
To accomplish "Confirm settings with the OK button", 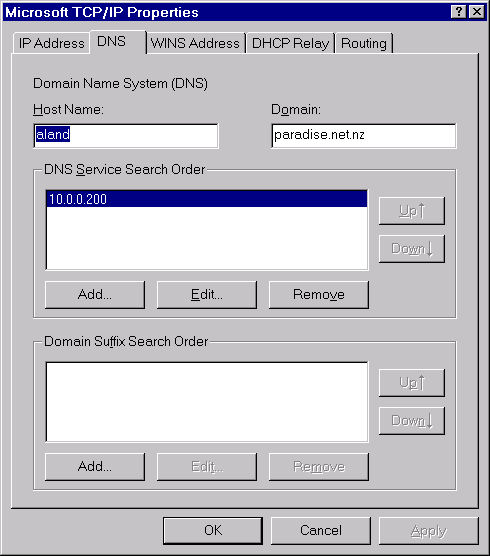I will (213, 530).
